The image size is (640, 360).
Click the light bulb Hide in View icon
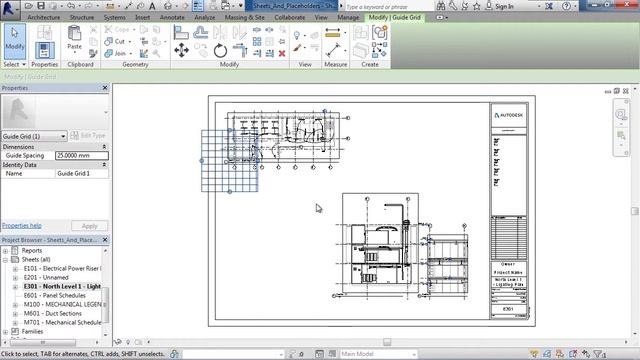coord(297,36)
